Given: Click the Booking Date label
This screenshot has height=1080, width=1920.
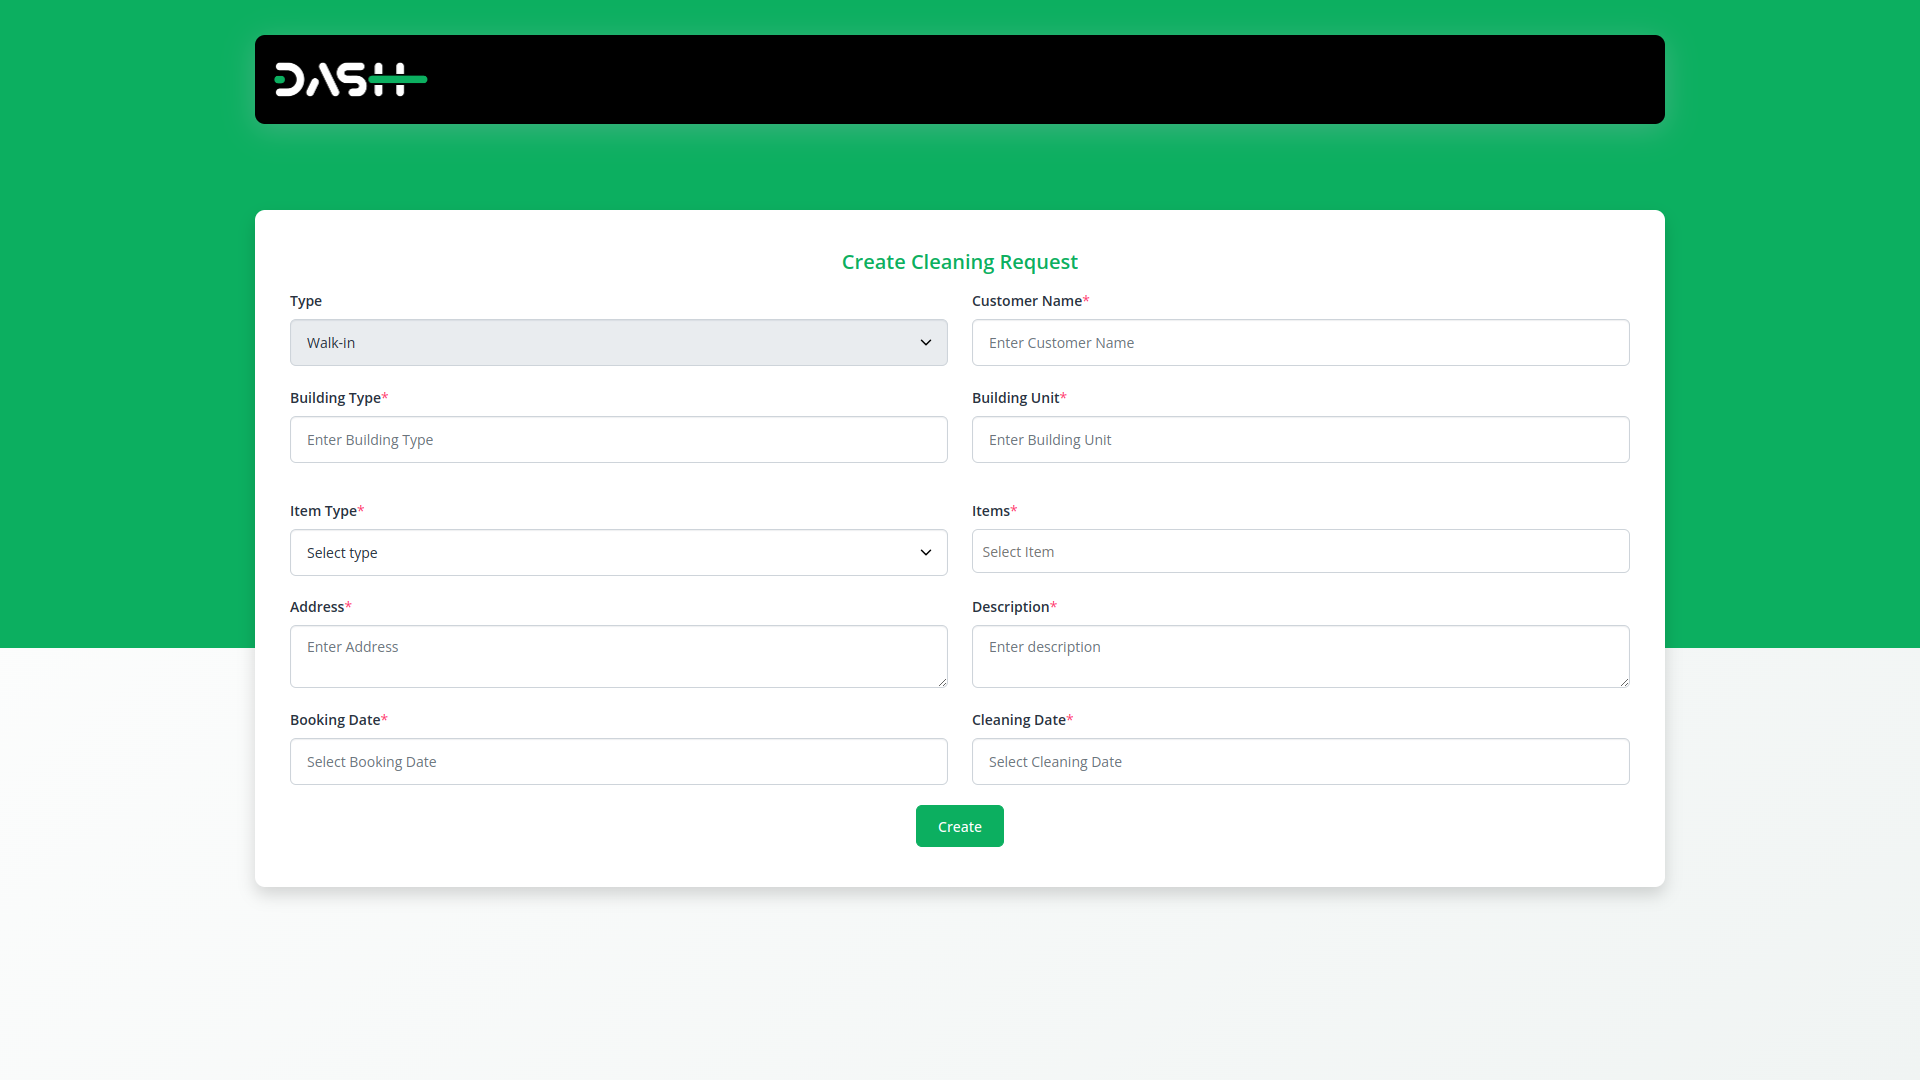Looking at the screenshot, I should pyautogui.click(x=334, y=720).
